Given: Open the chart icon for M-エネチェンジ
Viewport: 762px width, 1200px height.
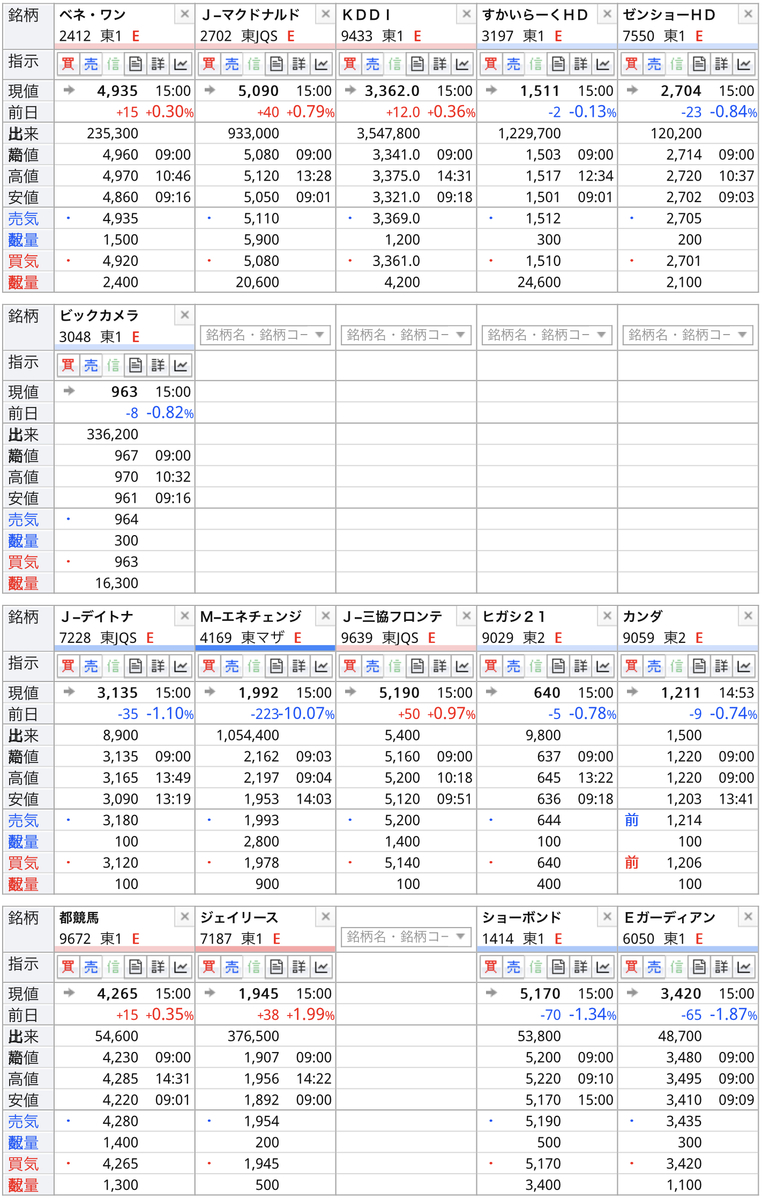Looking at the screenshot, I should pos(321,666).
